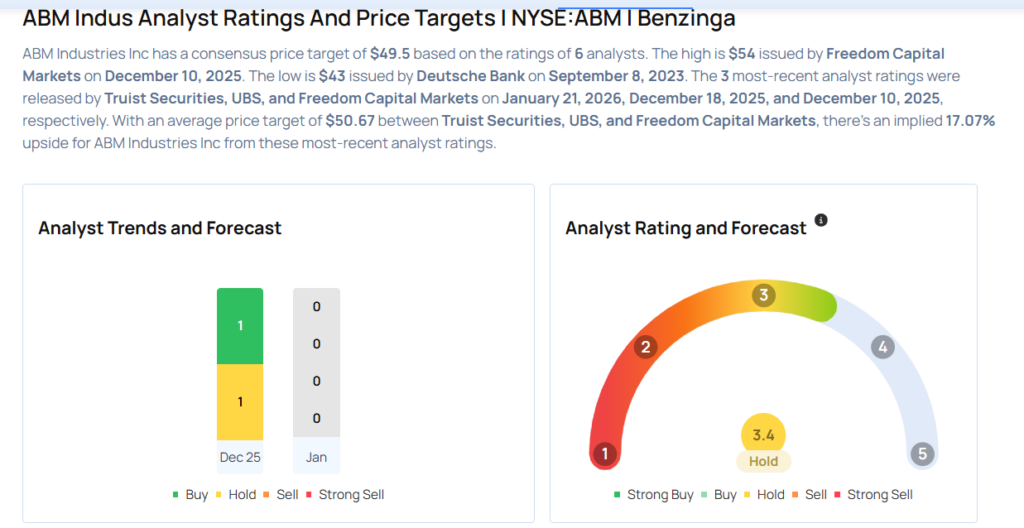
Task: Click the green Buy segment of Dec 25 bar
Action: (x=240, y=326)
